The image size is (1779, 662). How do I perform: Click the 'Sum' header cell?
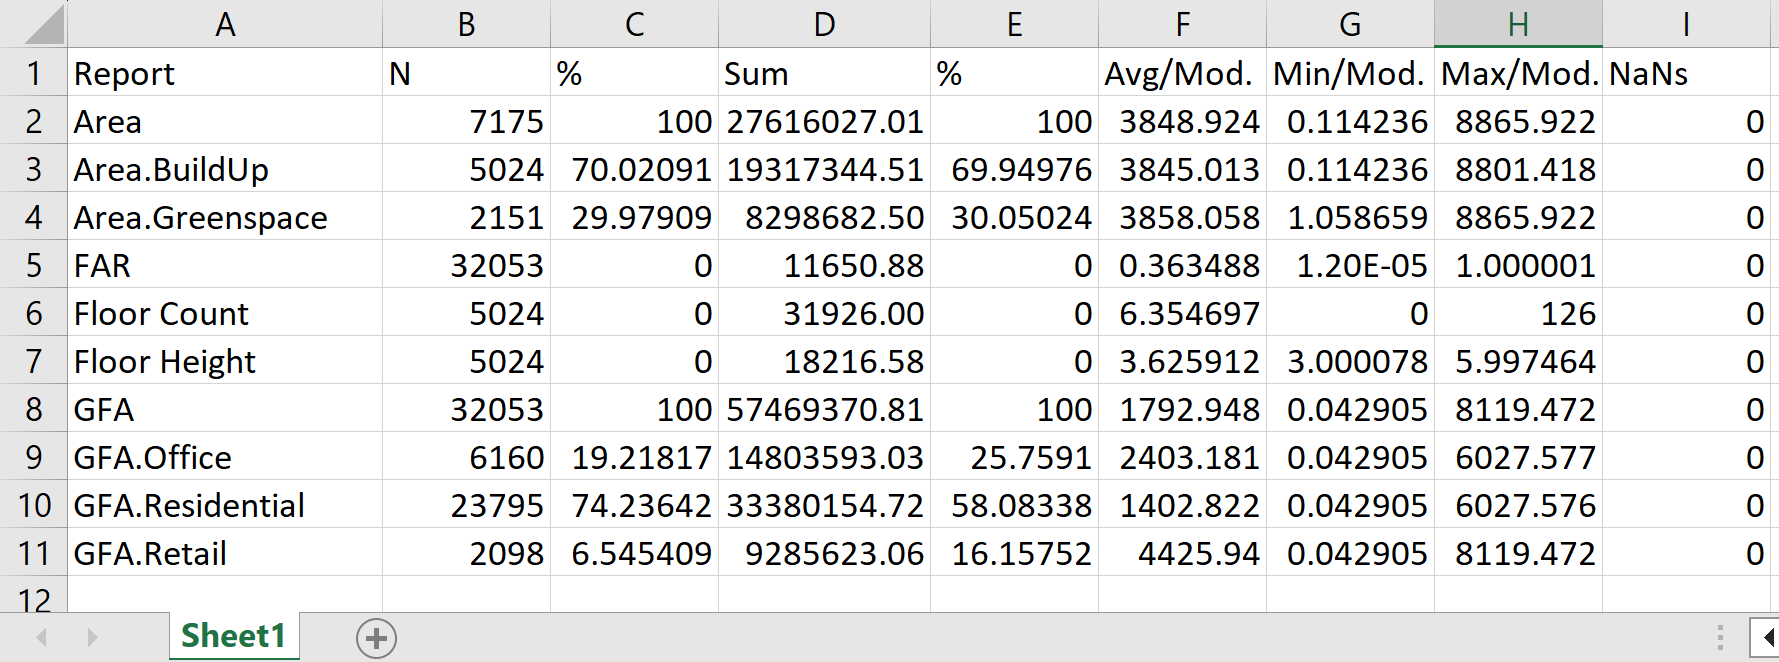click(824, 73)
